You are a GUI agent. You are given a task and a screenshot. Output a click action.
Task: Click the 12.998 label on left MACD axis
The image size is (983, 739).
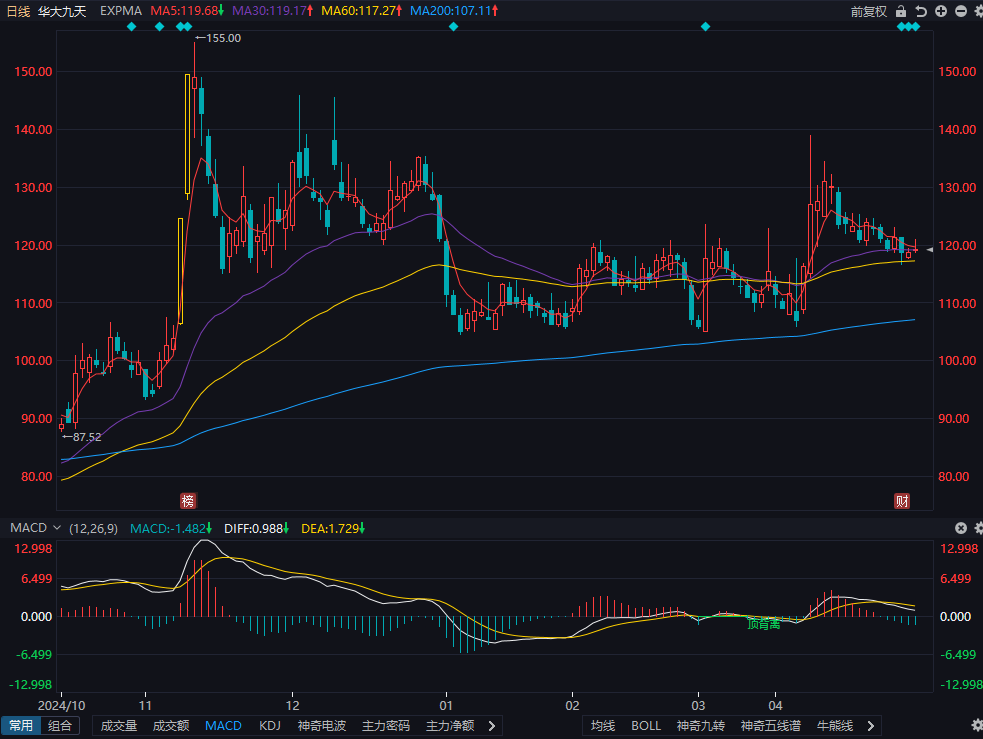click(x=33, y=548)
